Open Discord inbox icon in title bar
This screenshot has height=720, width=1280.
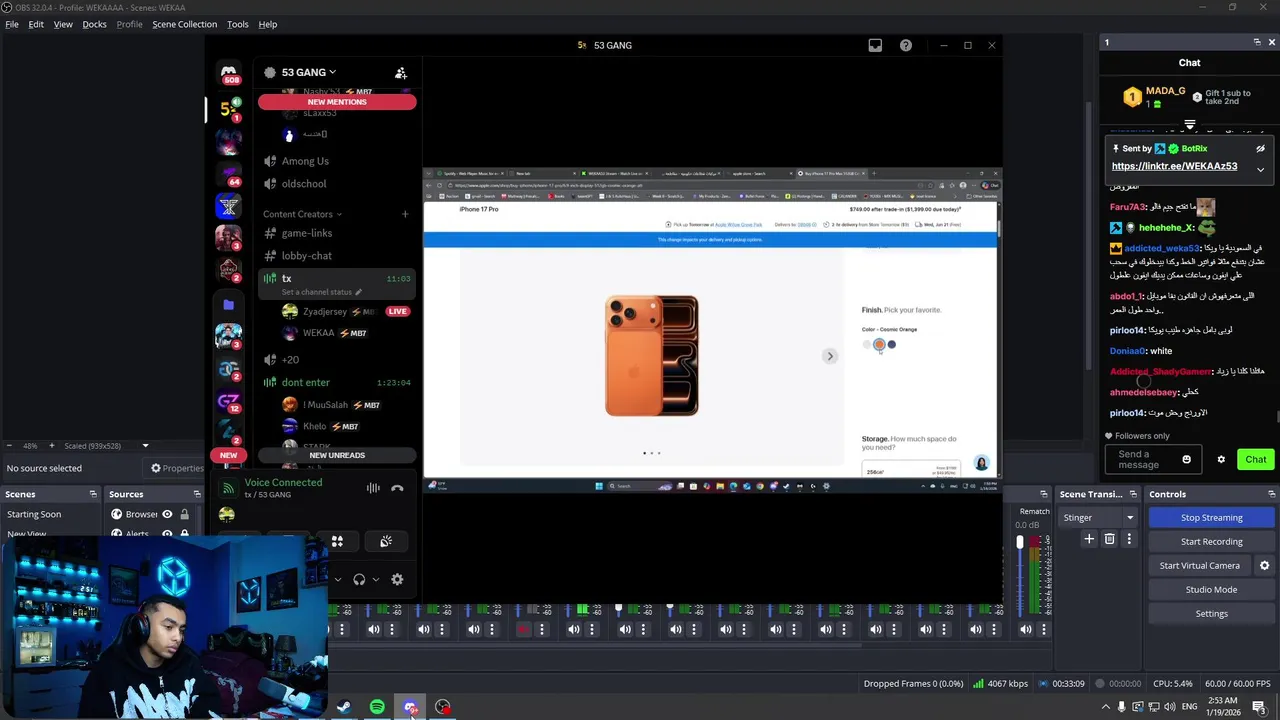(875, 45)
